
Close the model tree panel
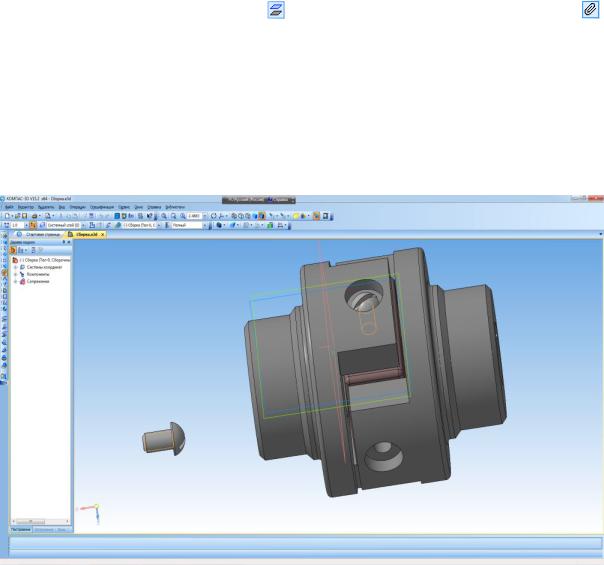69,242
